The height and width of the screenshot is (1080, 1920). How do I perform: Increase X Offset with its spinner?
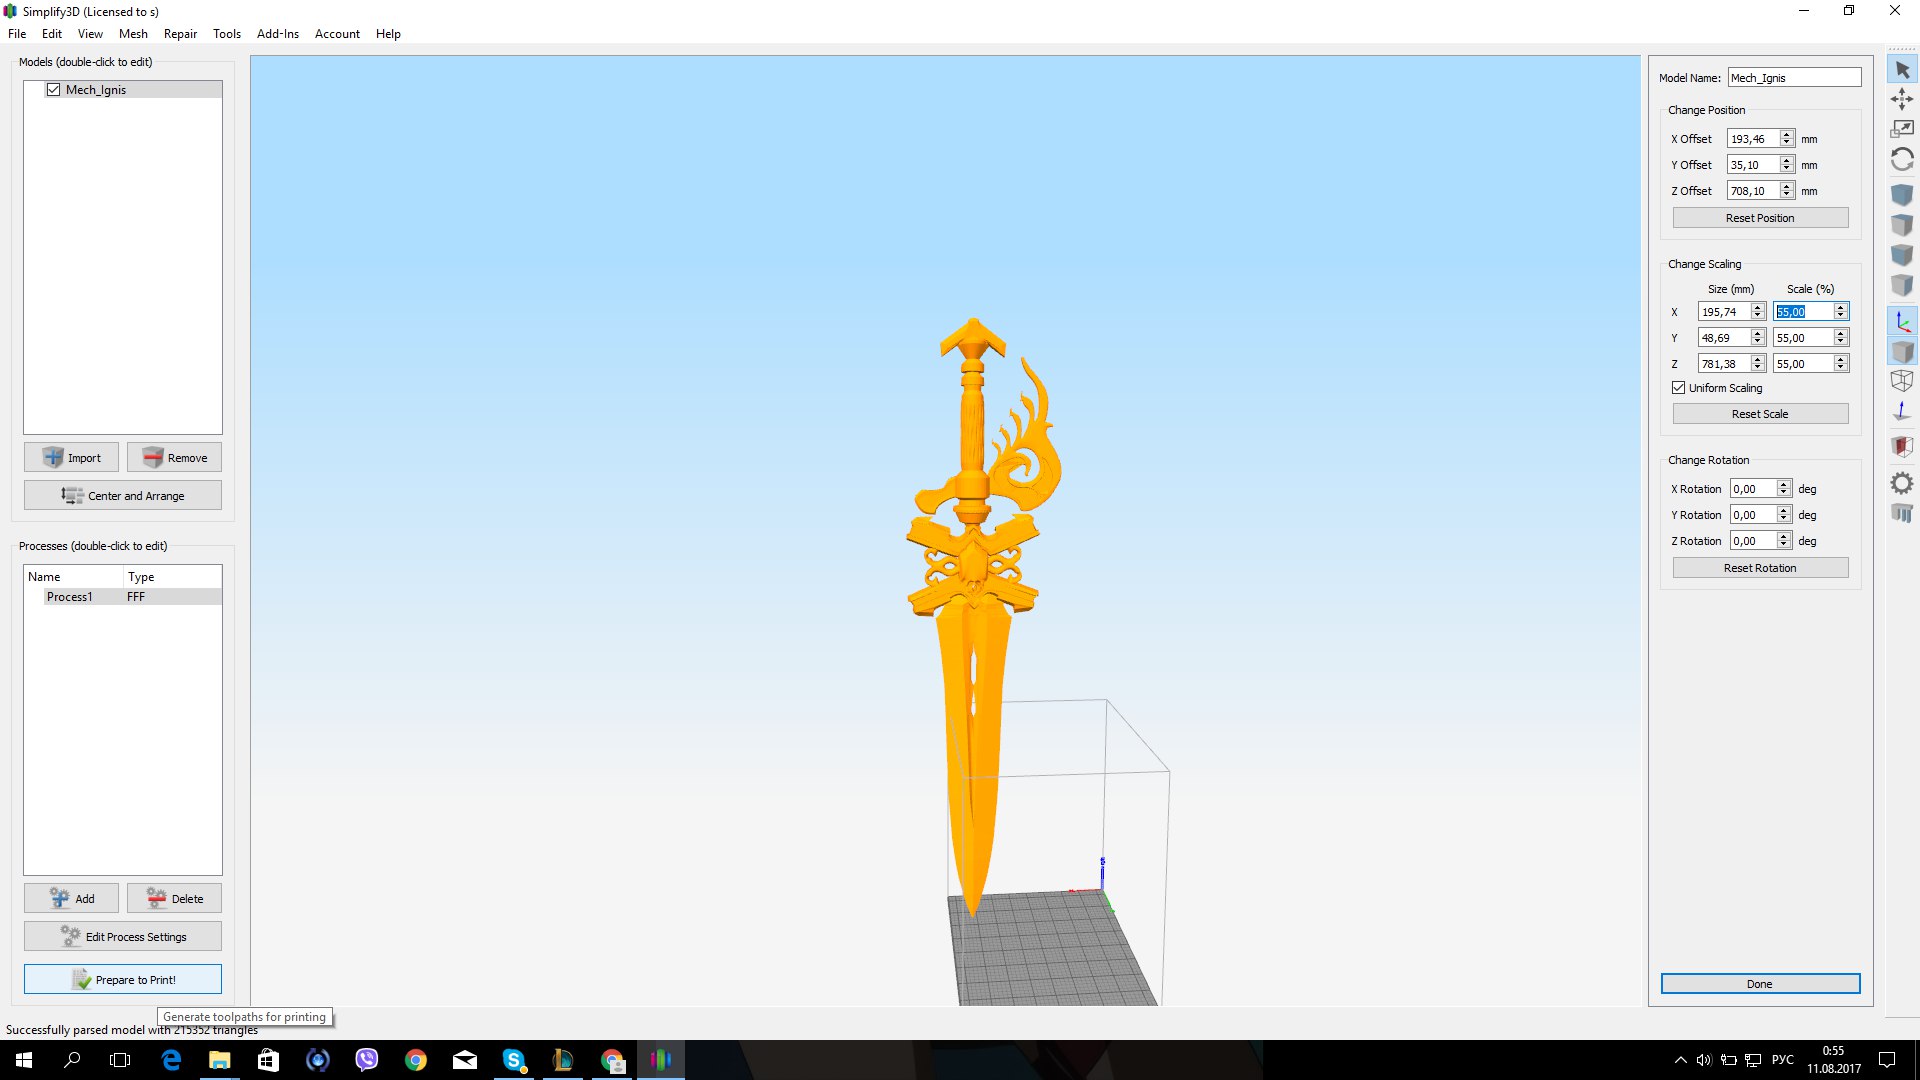point(1787,135)
